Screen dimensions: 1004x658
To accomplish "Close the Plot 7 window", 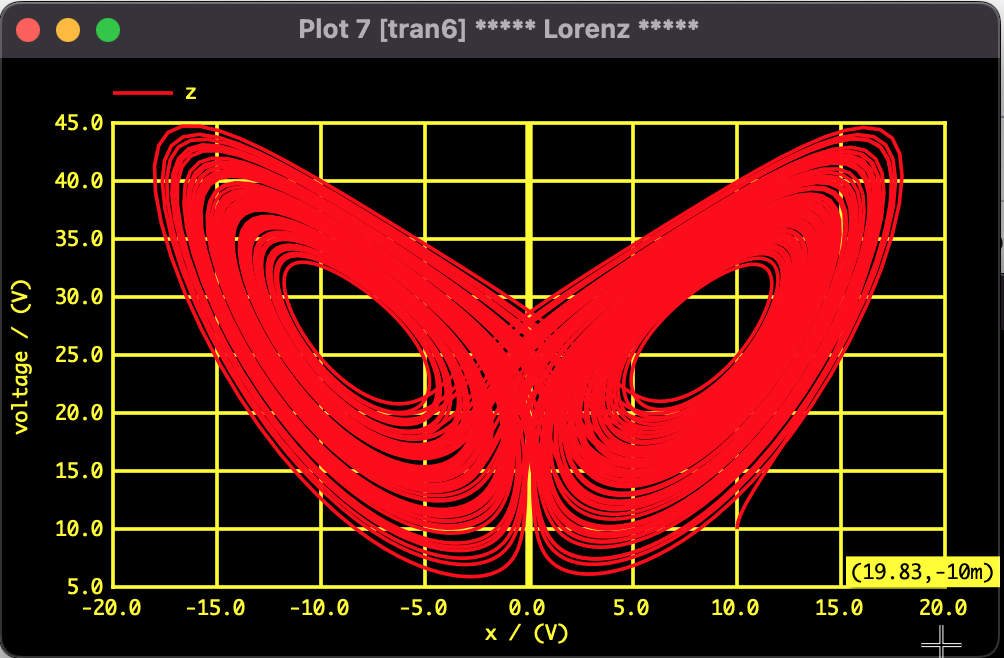I will pyautogui.click(x=28, y=30).
